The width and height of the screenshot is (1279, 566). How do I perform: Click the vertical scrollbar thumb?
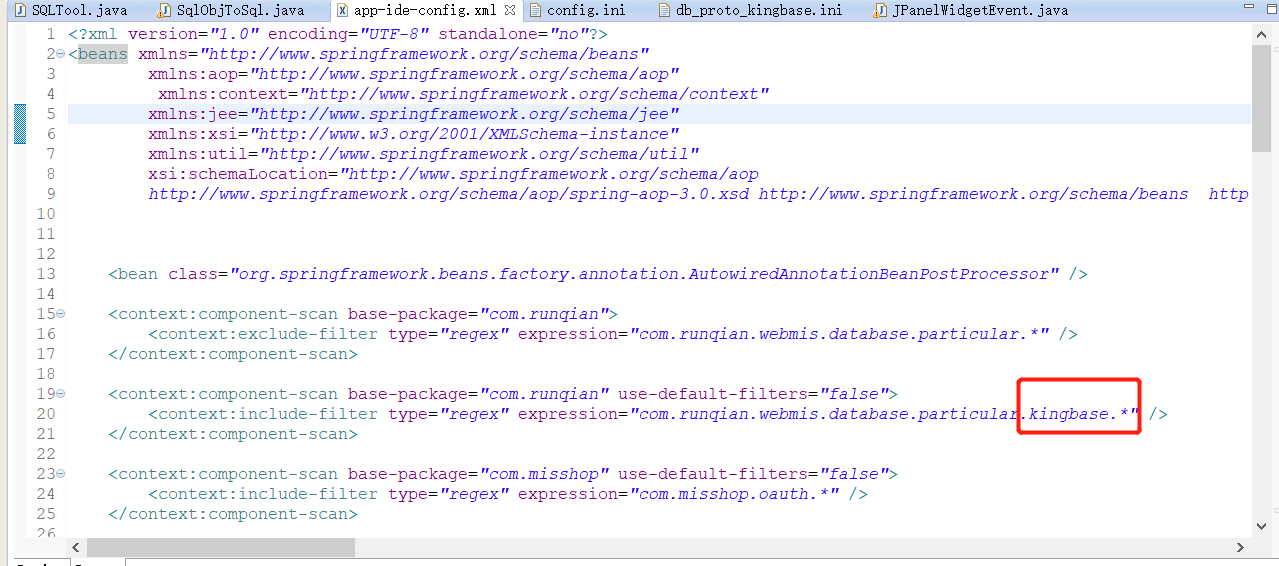(x=1260, y=98)
